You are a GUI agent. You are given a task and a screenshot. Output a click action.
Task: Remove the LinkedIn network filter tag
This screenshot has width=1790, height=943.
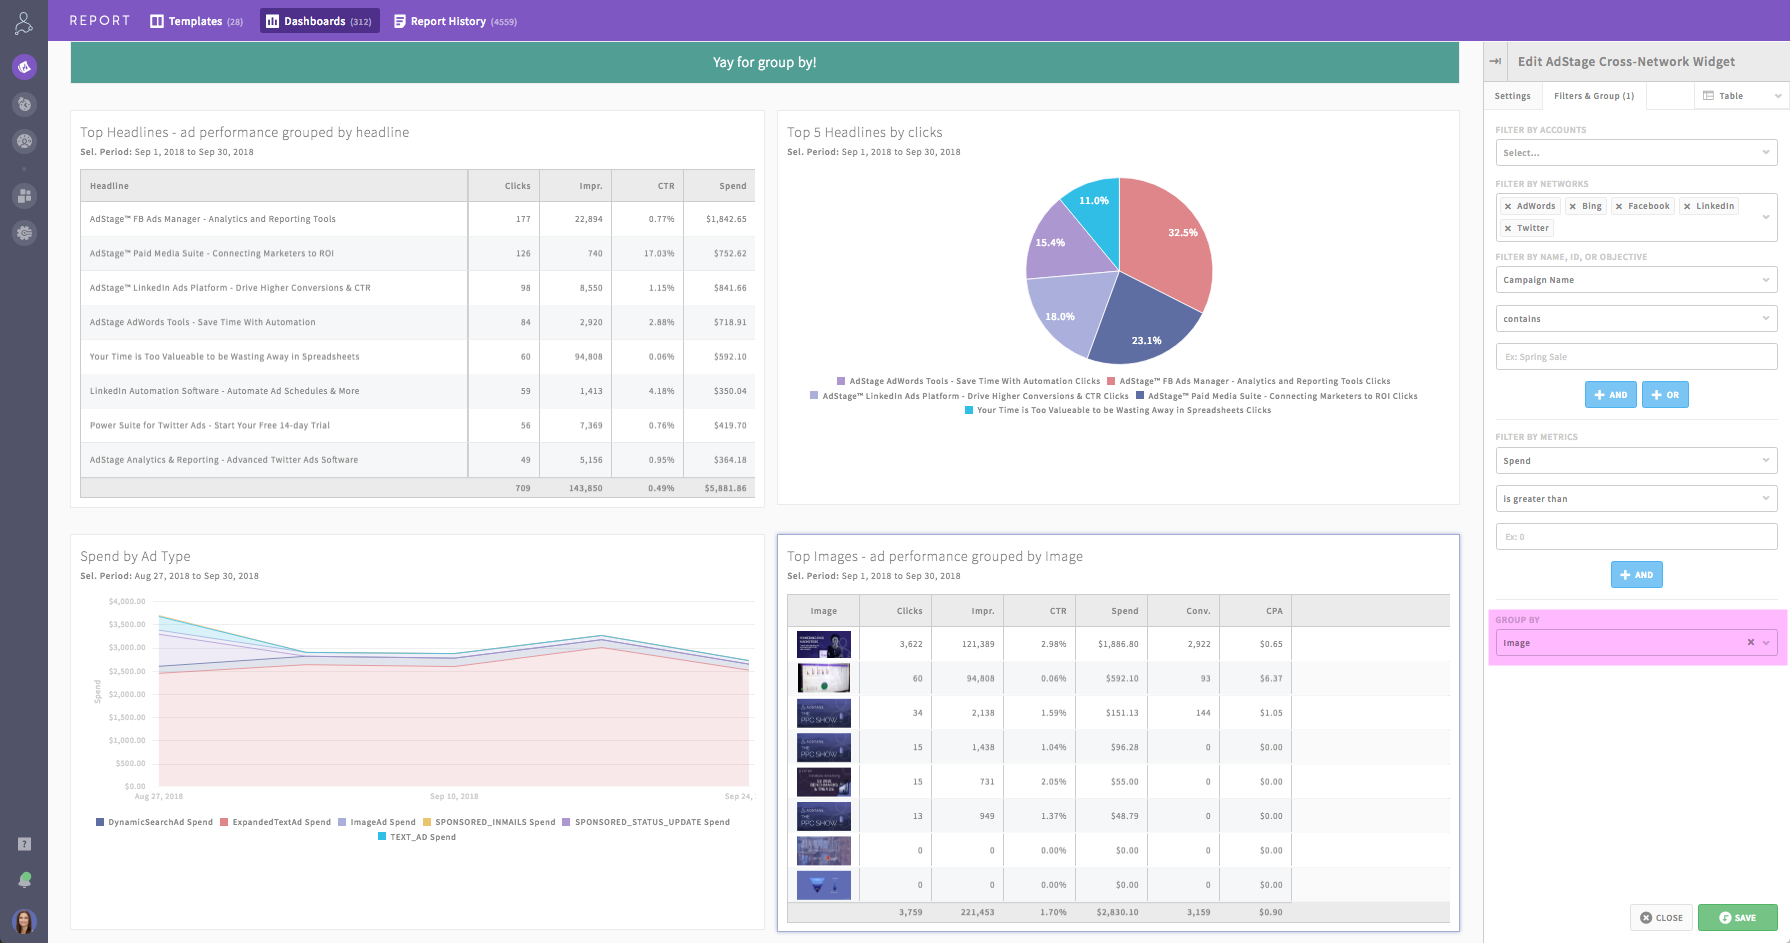(x=1687, y=206)
